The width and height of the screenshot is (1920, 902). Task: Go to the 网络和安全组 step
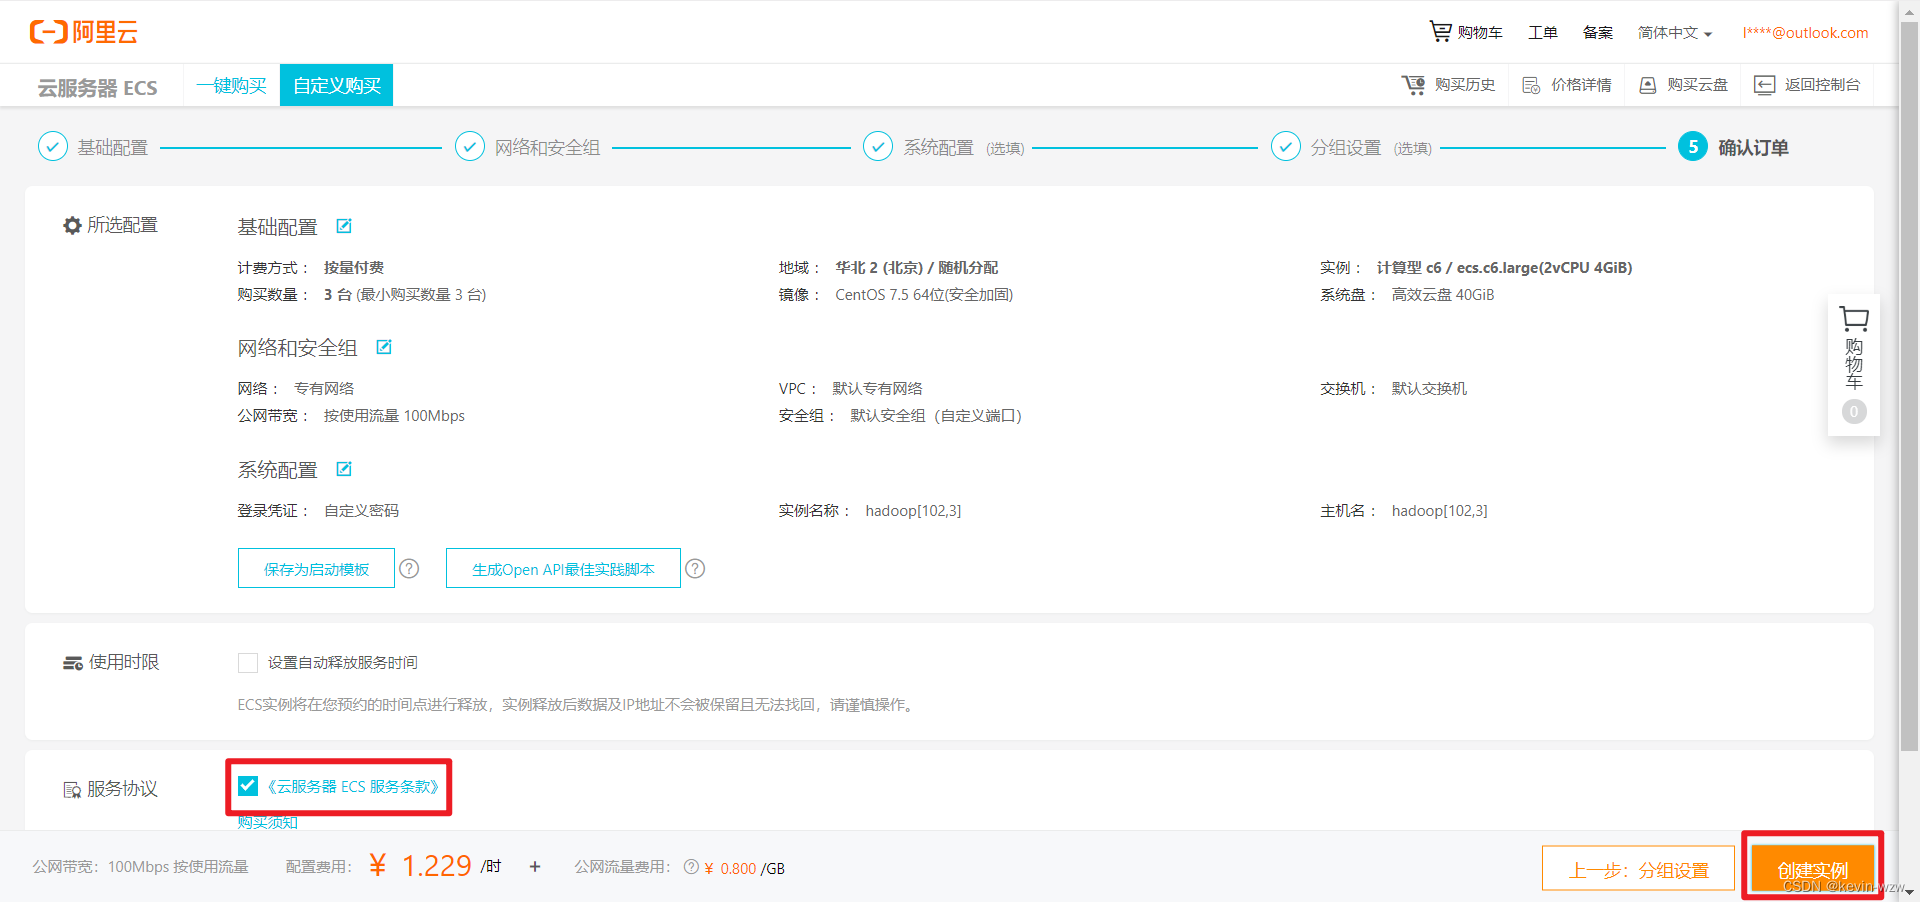click(527, 147)
